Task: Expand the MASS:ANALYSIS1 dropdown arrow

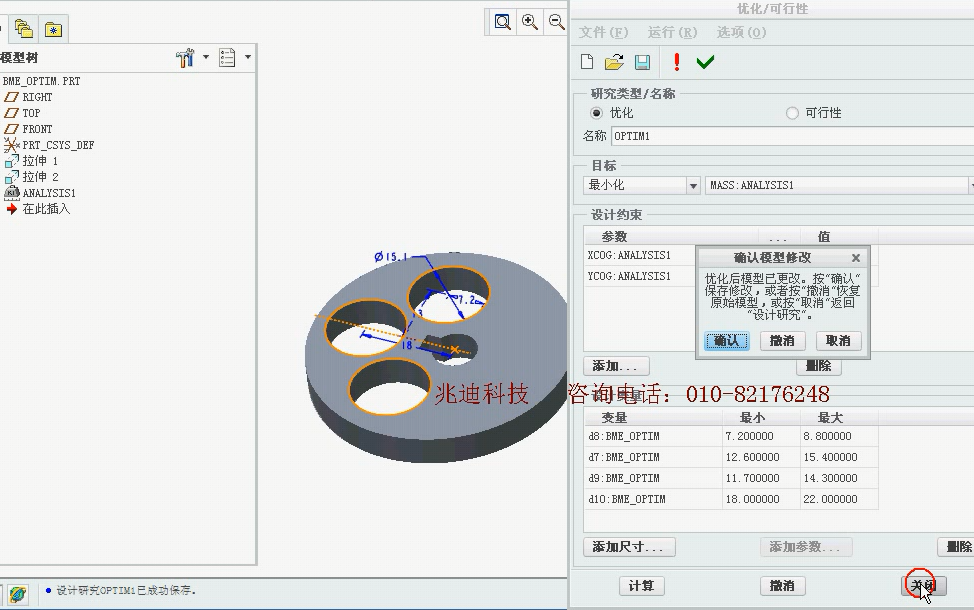Action: click(x=967, y=185)
